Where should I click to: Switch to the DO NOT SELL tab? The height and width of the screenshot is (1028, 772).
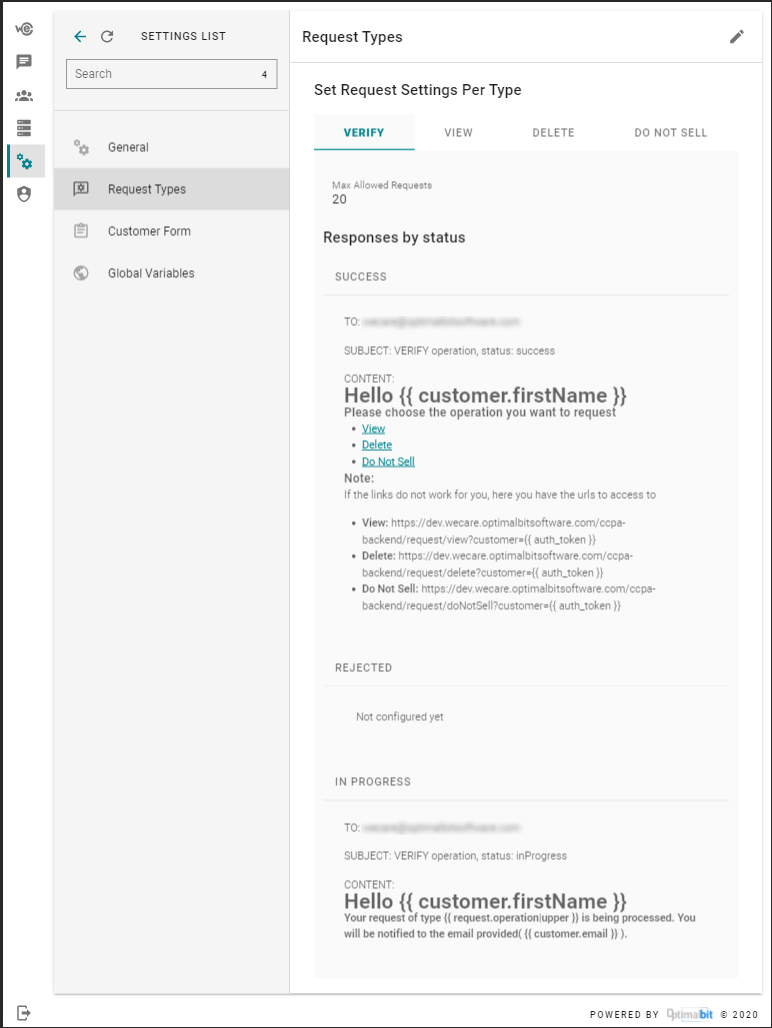pos(671,132)
